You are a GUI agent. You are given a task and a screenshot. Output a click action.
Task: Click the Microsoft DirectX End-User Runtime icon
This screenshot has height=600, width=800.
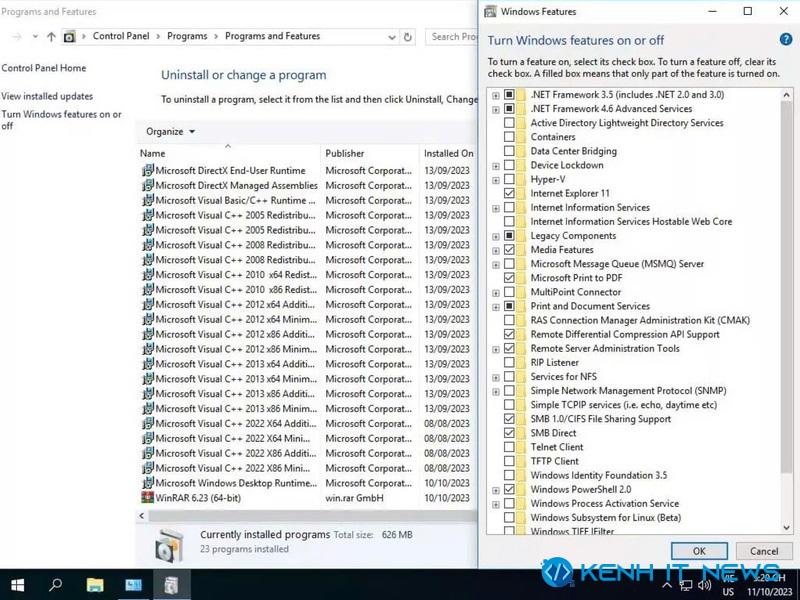tap(147, 170)
